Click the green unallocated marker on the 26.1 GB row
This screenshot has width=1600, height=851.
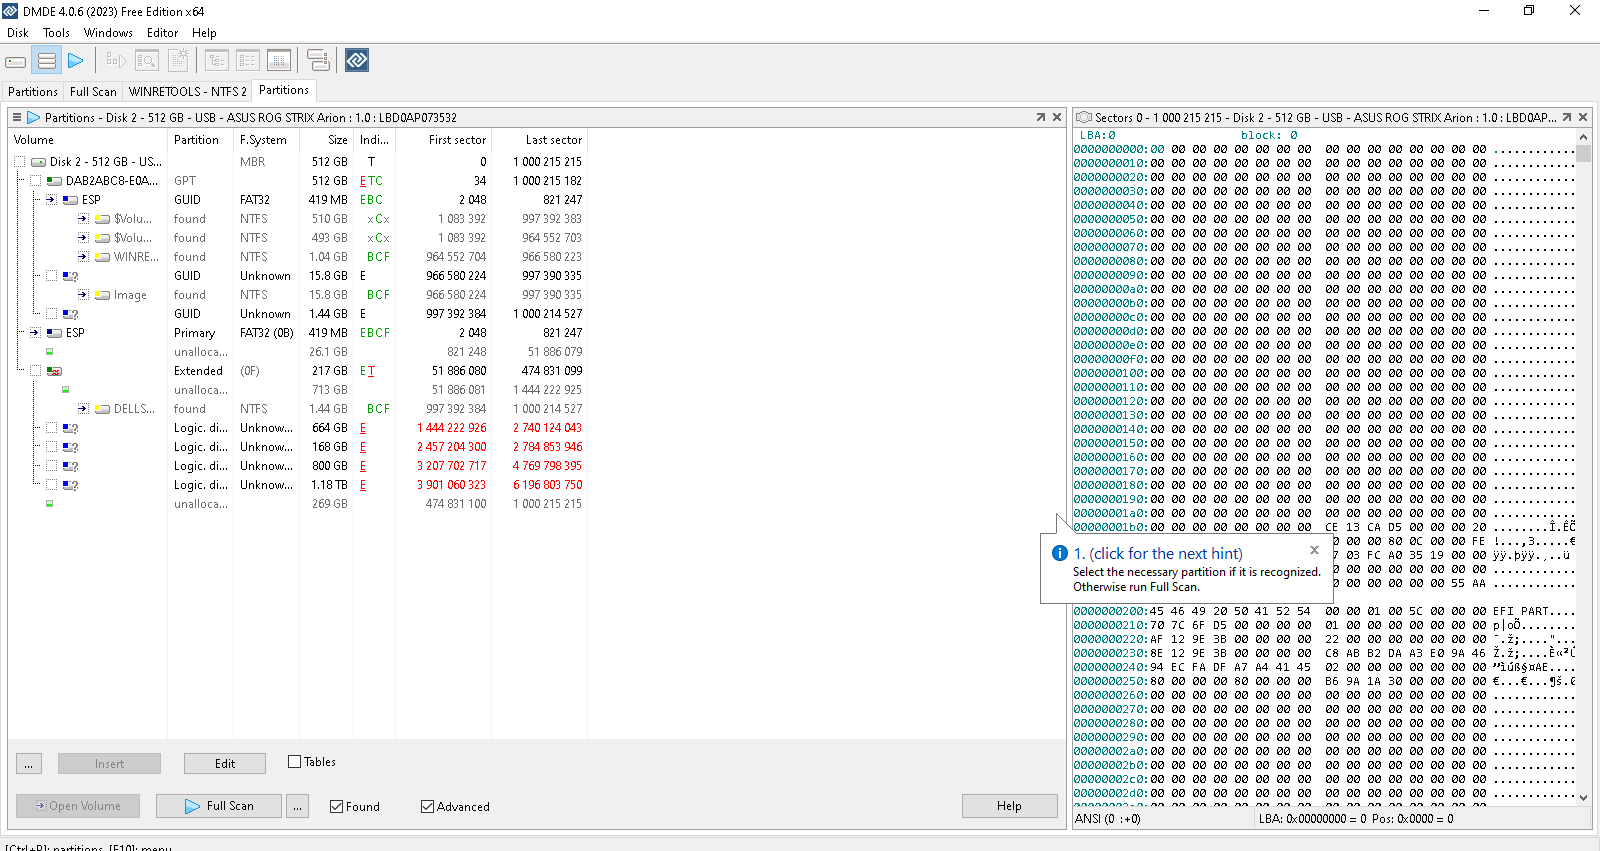(49, 352)
